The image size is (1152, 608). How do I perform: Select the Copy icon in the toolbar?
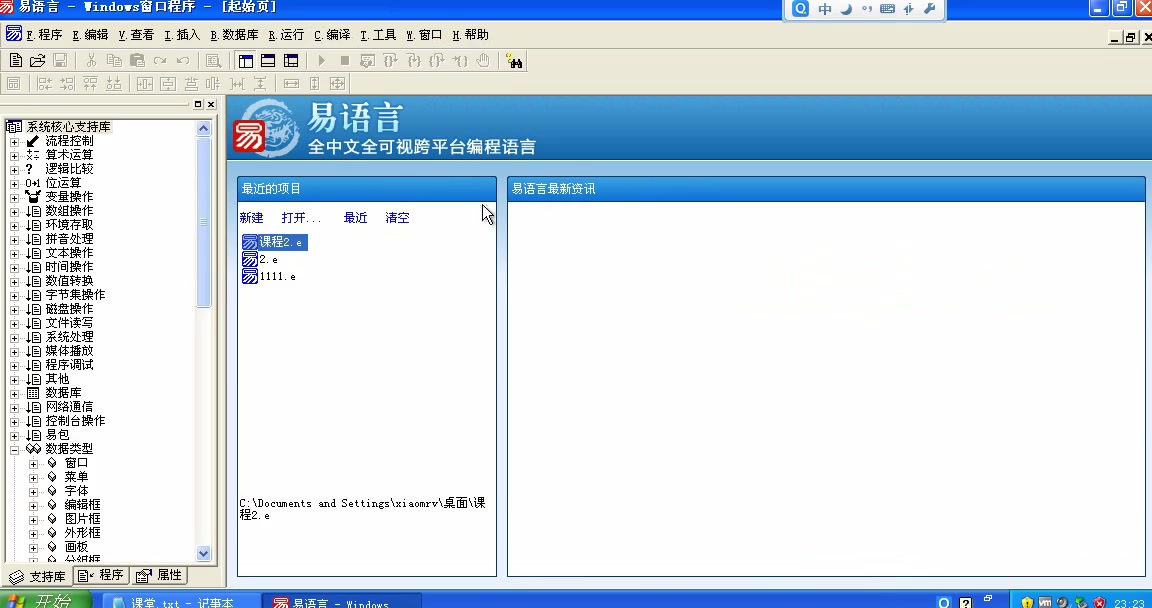click(113, 60)
